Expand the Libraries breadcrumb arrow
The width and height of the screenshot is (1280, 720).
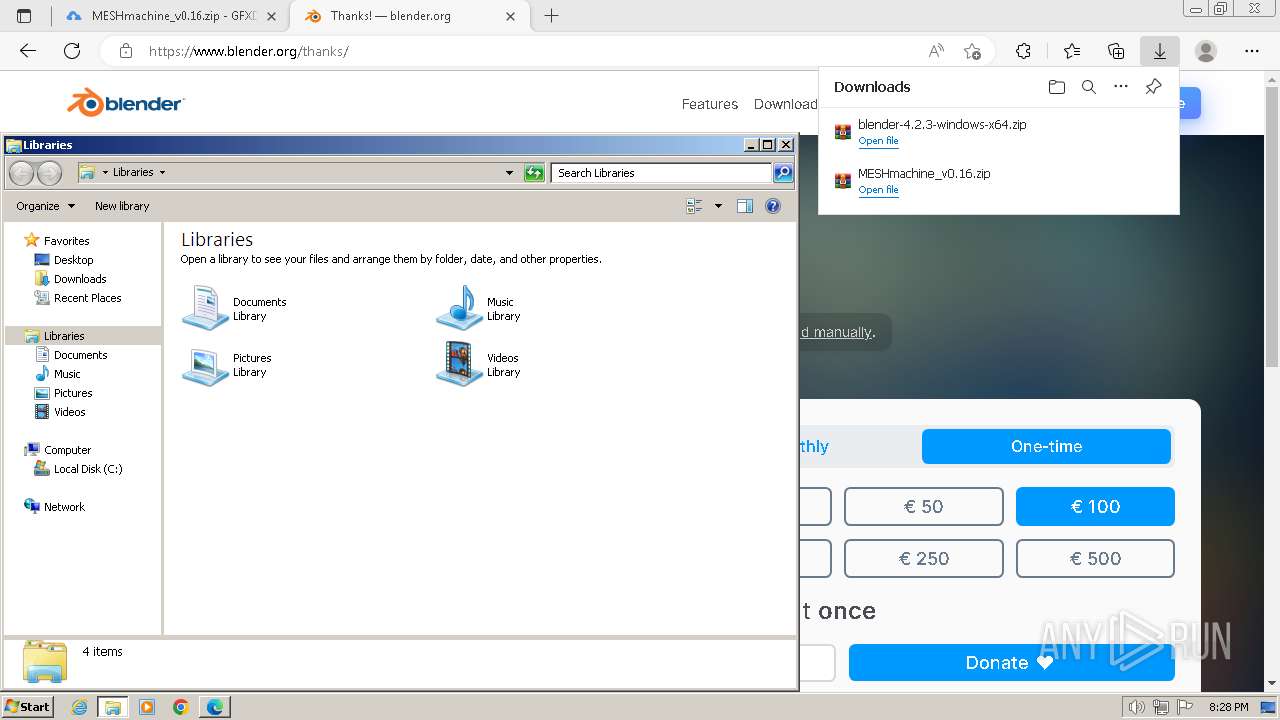tap(162, 172)
